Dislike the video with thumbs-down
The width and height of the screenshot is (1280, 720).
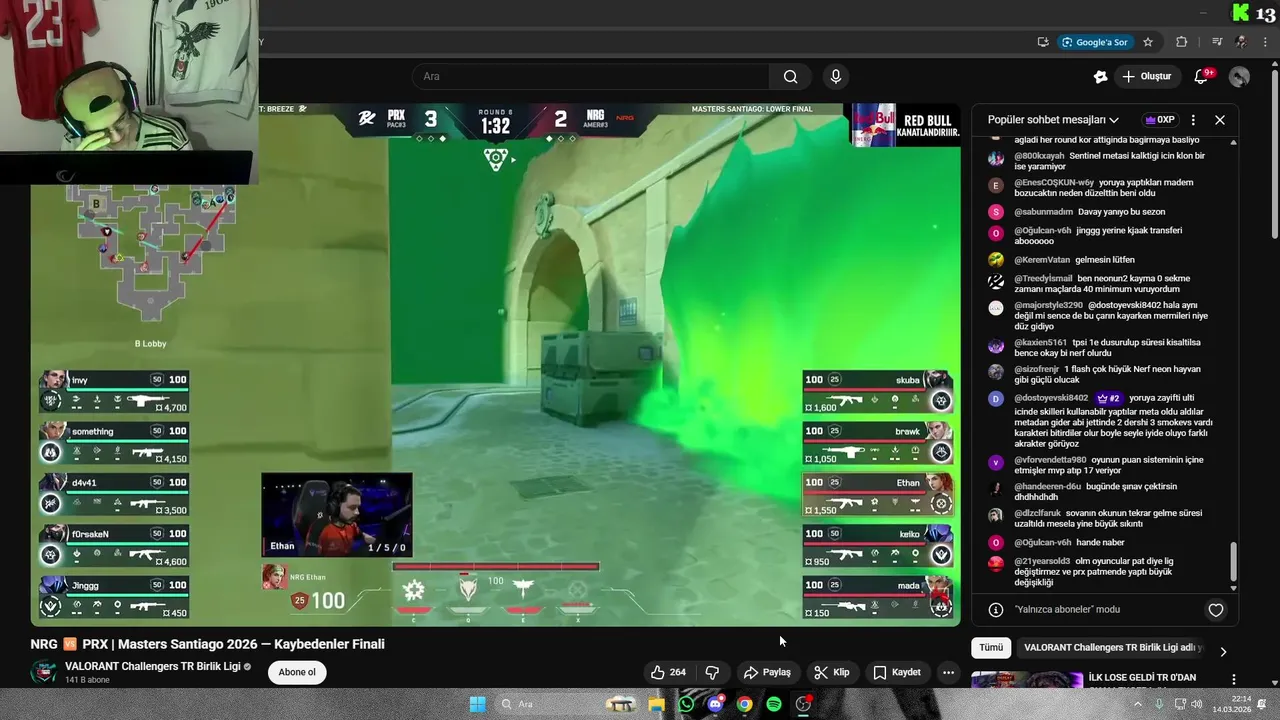pyautogui.click(x=713, y=672)
